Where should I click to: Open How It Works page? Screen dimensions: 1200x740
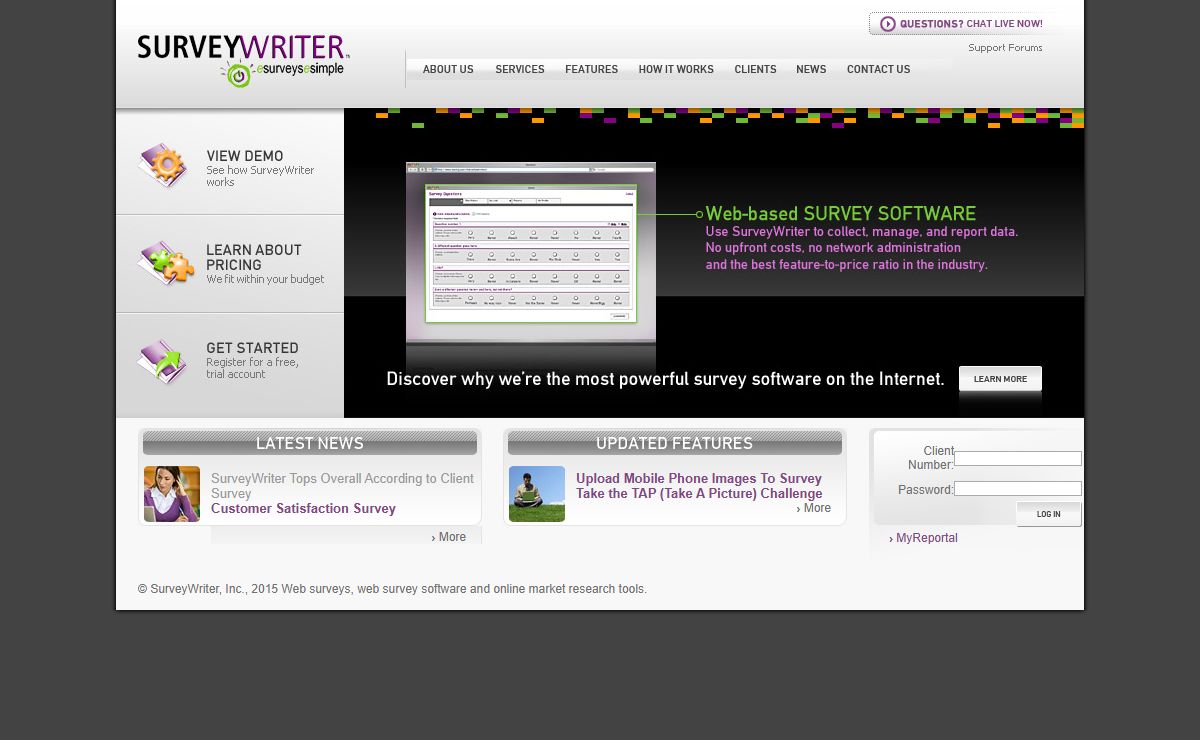point(676,70)
